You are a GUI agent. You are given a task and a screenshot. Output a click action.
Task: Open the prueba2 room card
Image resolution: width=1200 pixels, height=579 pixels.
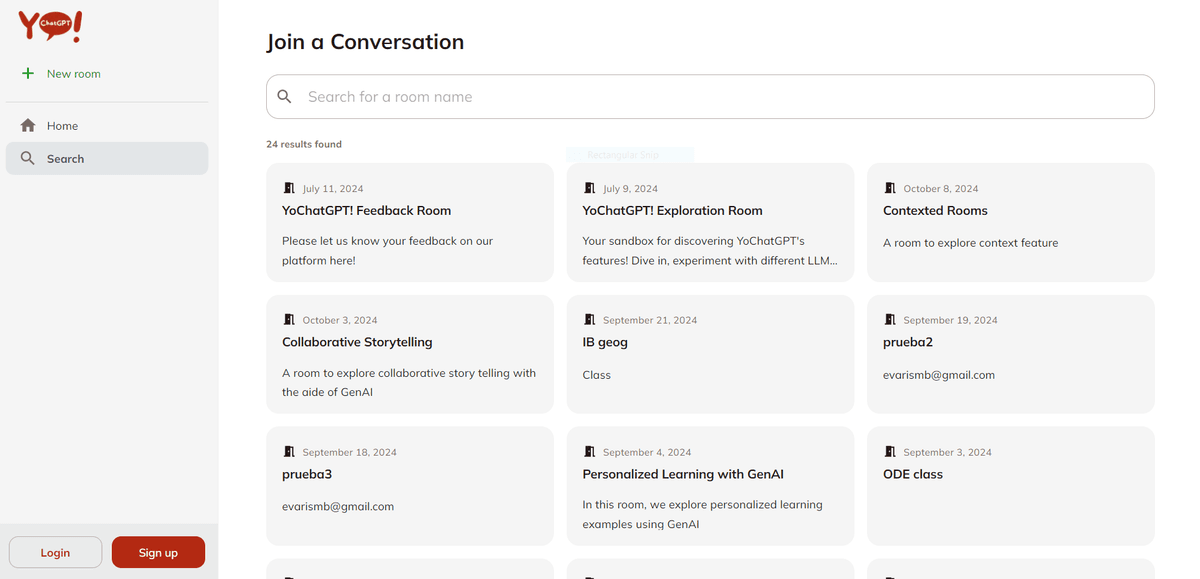click(x=1010, y=354)
